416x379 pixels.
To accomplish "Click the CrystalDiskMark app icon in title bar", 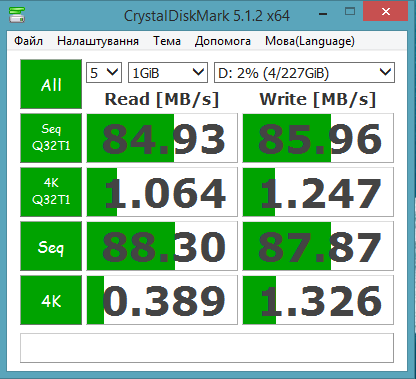I will tap(17, 14).
